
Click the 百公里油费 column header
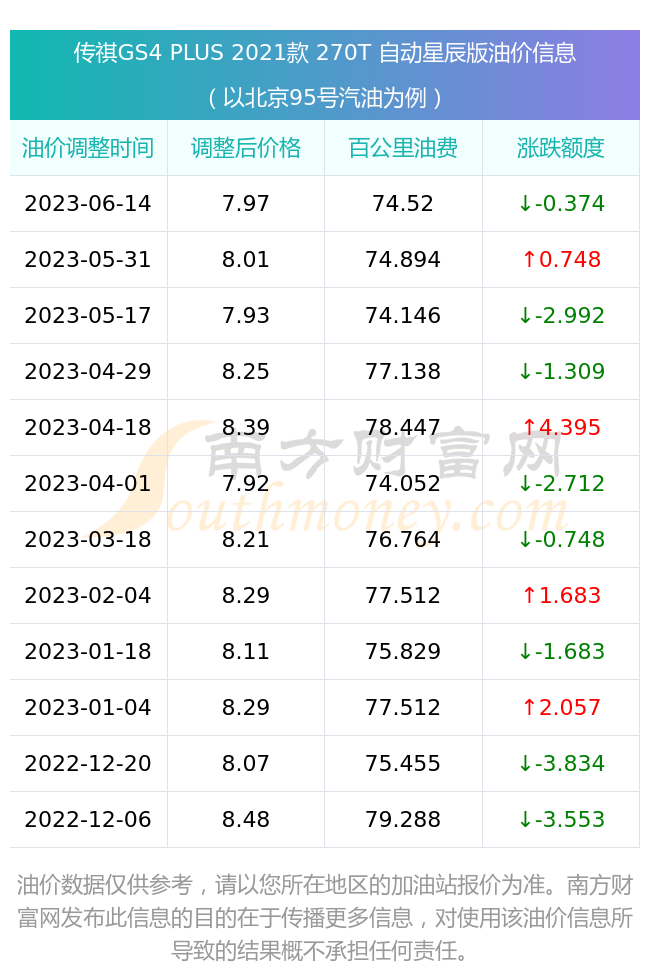403,148
